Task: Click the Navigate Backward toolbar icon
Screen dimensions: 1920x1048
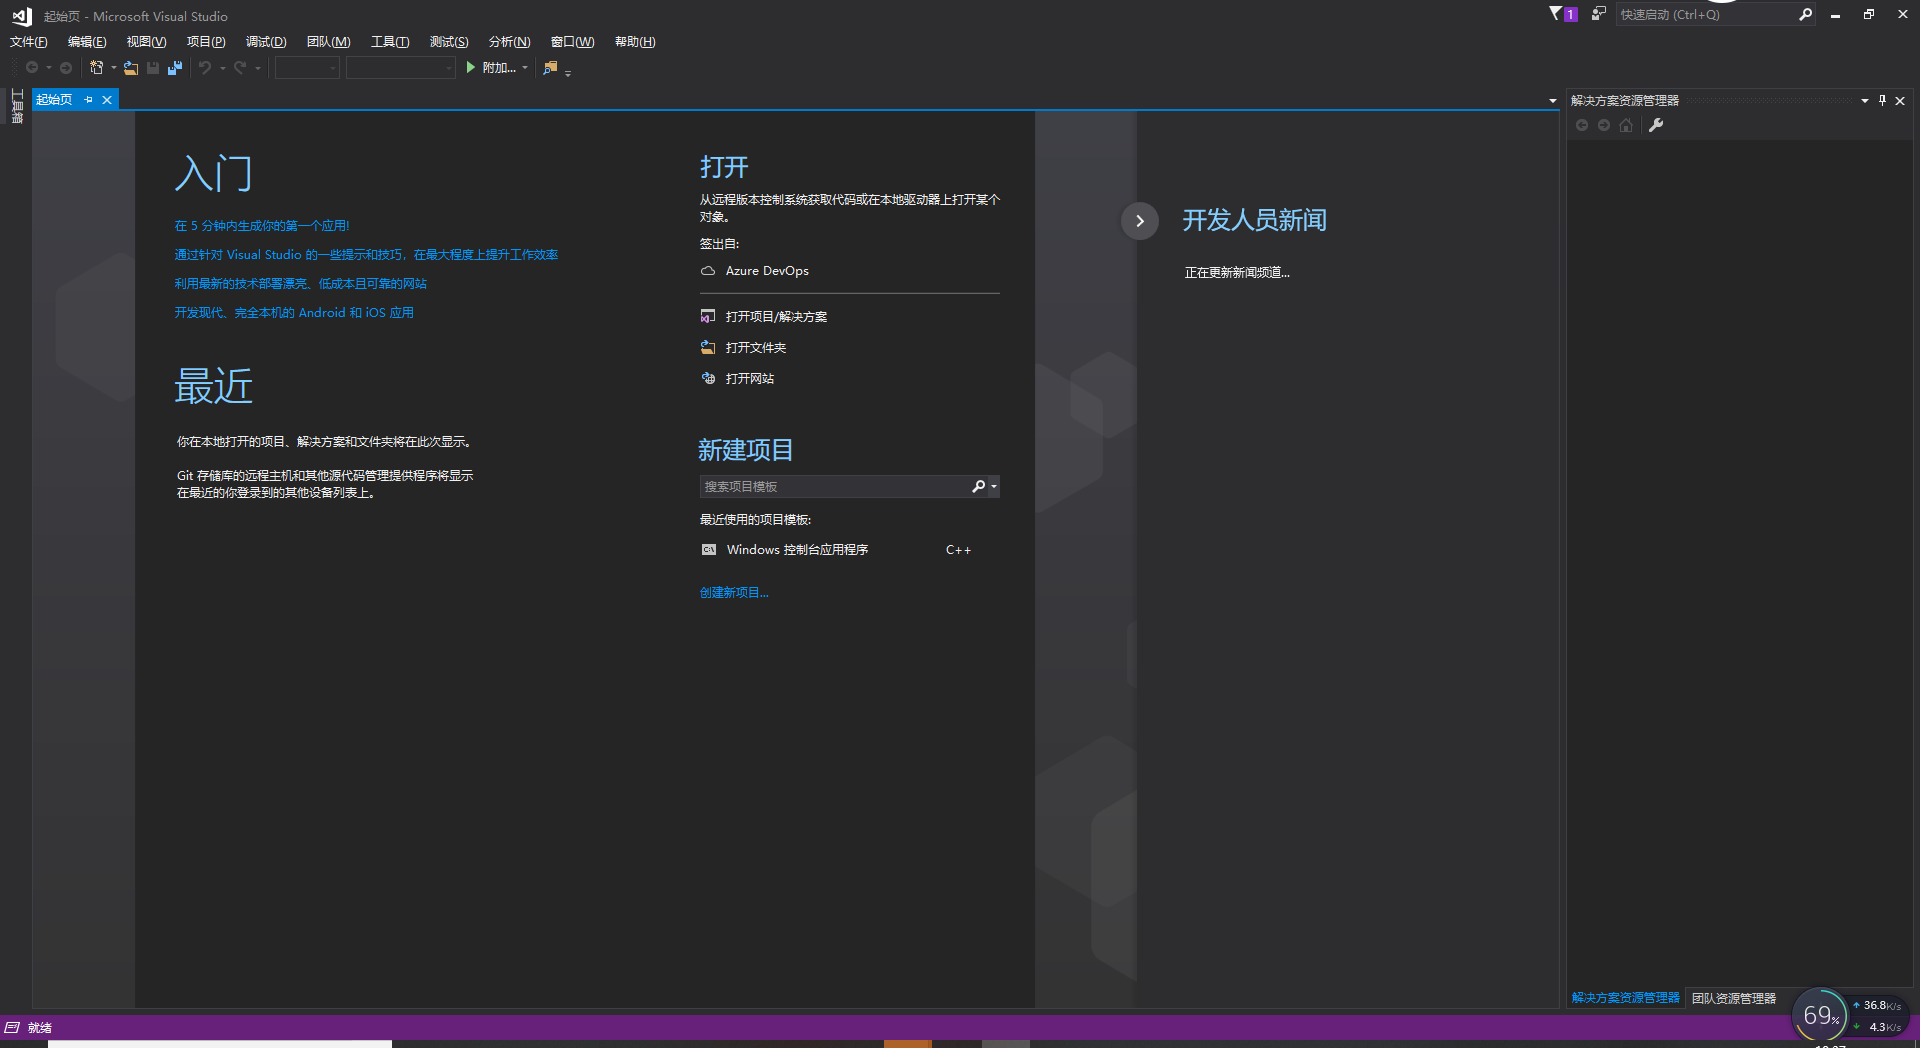Action: pos(32,68)
